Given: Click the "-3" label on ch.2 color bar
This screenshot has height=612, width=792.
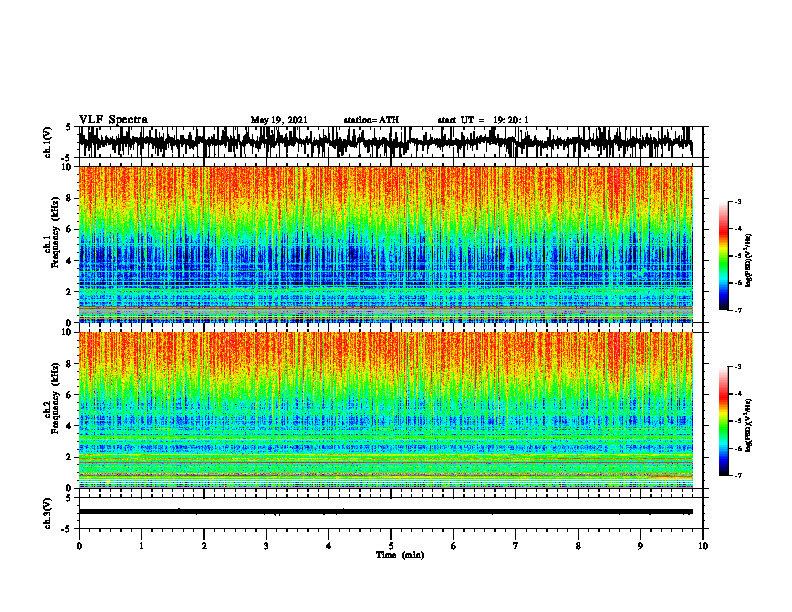Looking at the screenshot, I should 738,367.
